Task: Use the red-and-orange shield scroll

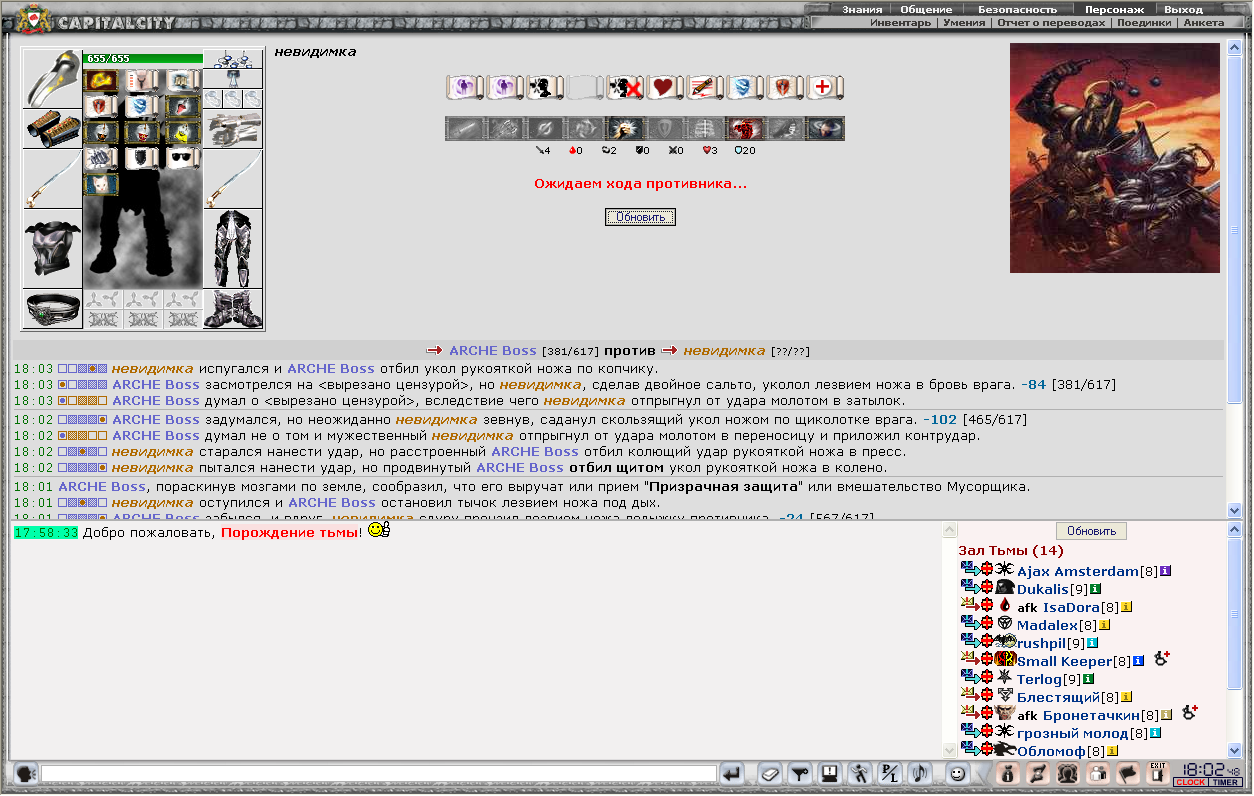Action: (784, 87)
